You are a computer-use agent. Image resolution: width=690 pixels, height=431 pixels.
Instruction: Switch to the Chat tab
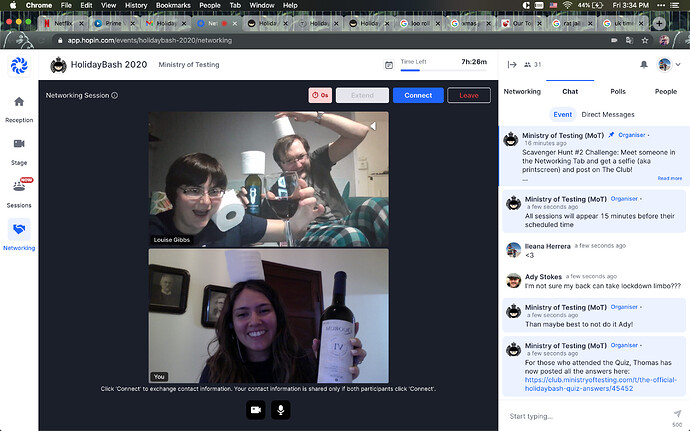570,92
